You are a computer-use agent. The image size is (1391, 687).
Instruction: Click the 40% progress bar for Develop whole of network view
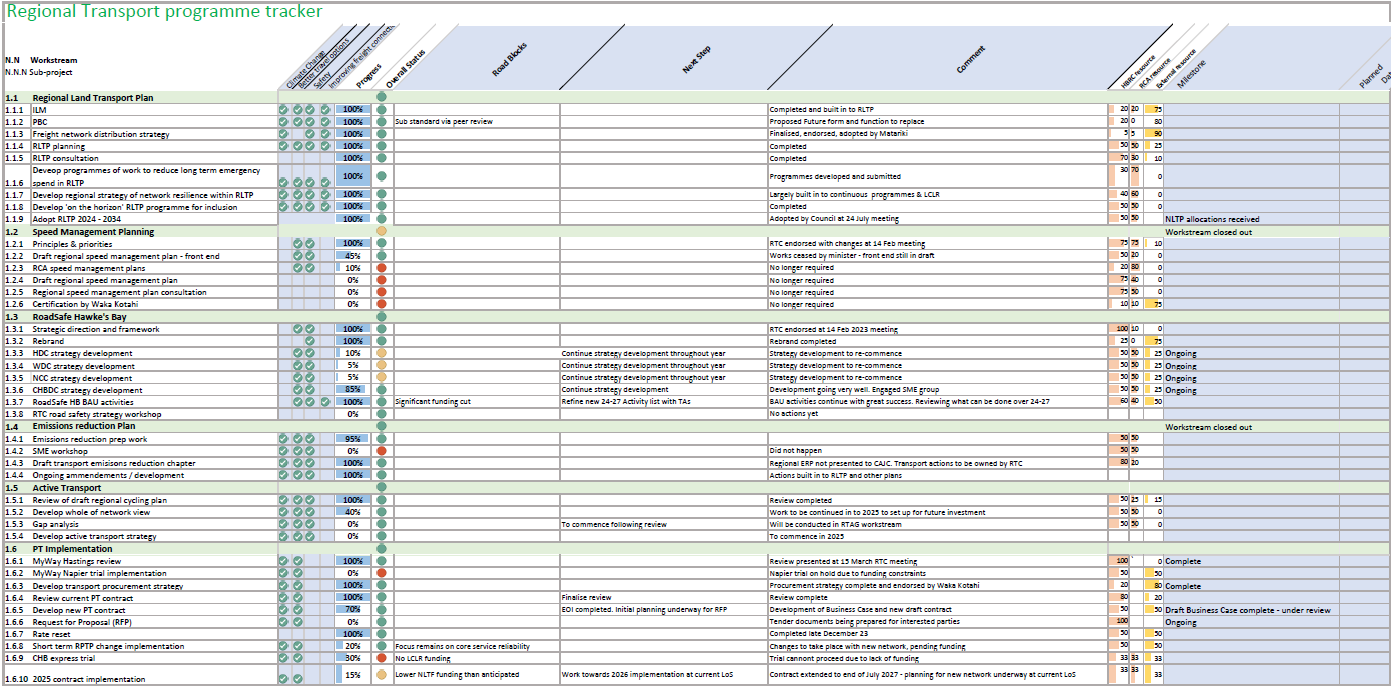point(352,512)
